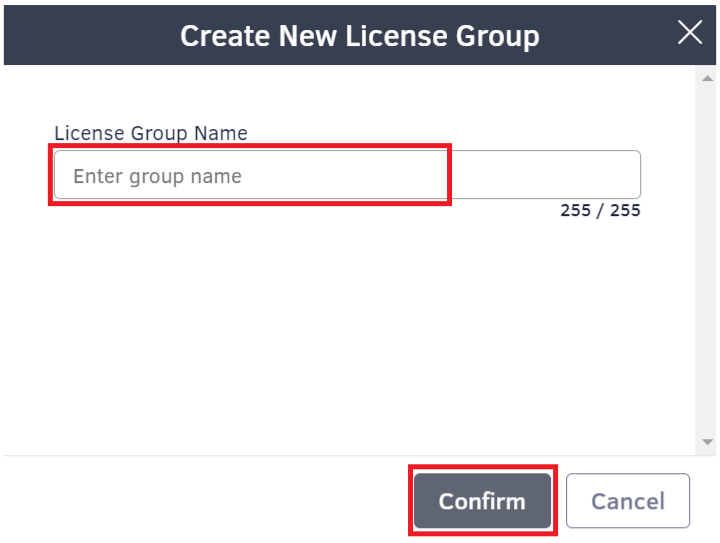This screenshot has width=720, height=543.
Task: Click the 'Enter group name' placeholder text
Action: click(157, 177)
